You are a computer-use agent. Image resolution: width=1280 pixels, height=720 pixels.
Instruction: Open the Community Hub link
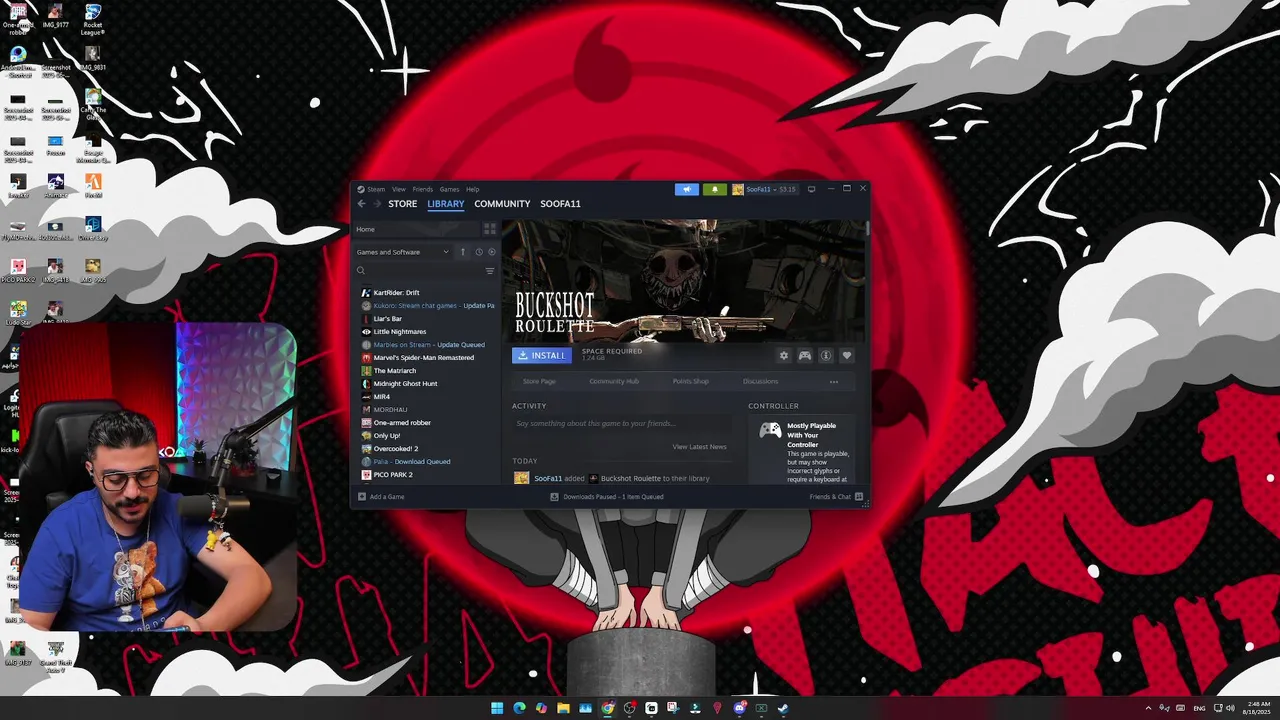[614, 381]
